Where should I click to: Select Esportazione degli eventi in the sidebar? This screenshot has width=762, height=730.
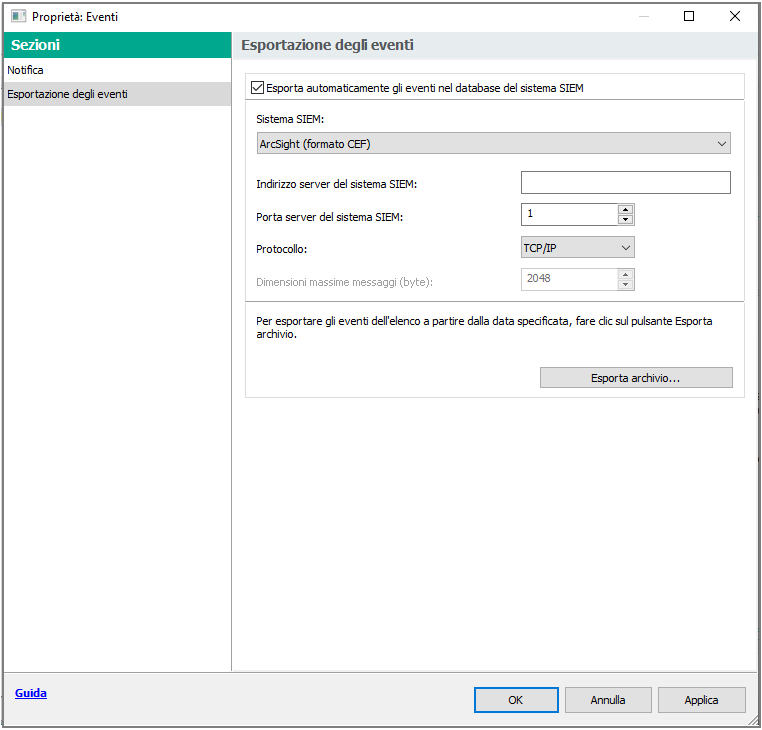tap(67, 95)
